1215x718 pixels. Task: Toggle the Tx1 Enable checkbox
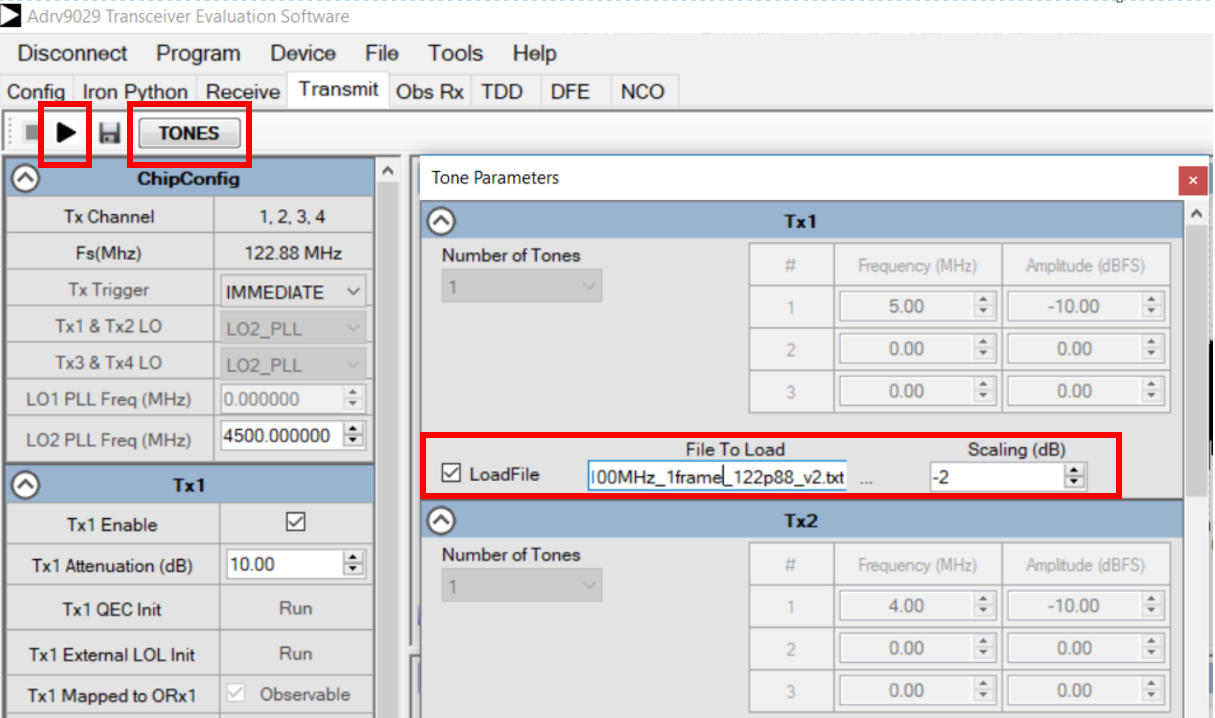295,522
